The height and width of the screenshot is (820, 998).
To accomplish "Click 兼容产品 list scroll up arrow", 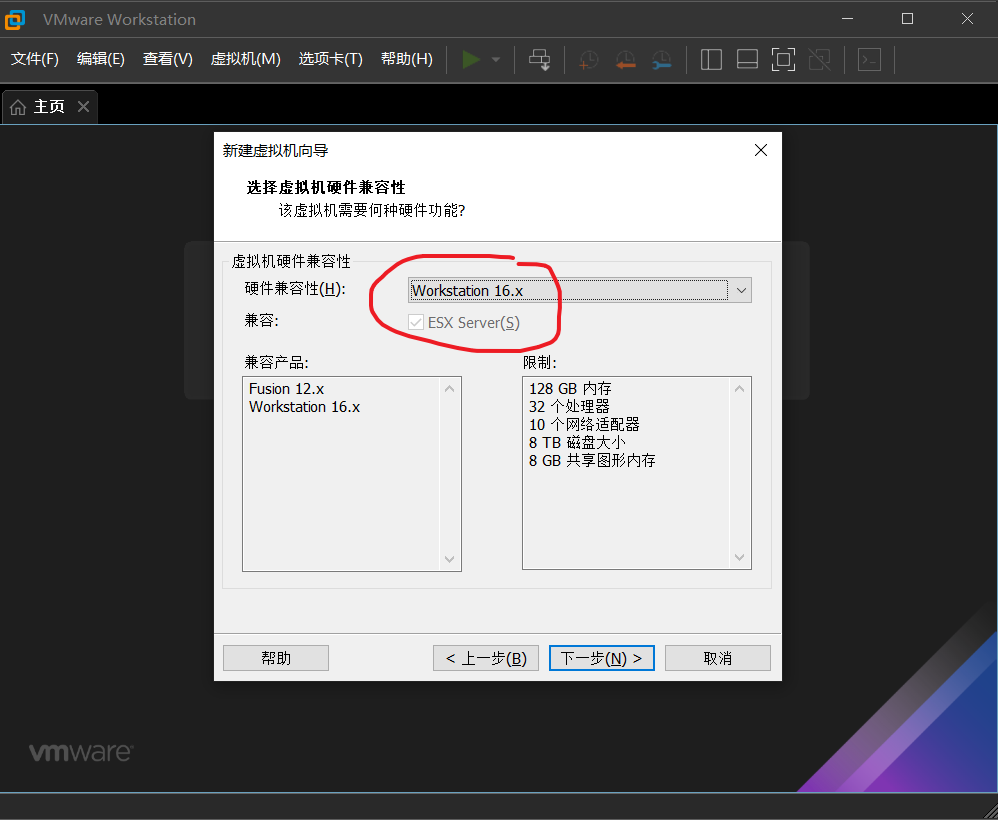I will pyautogui.click(x=449, y=388).
